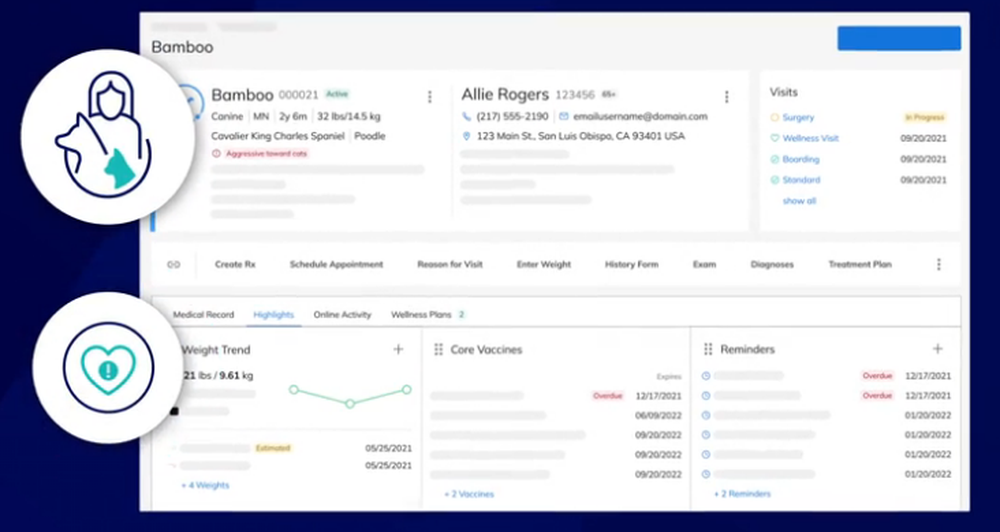
Task: Open the action toolbar overflow three-dot menu
Action: [x=938, y=264]
